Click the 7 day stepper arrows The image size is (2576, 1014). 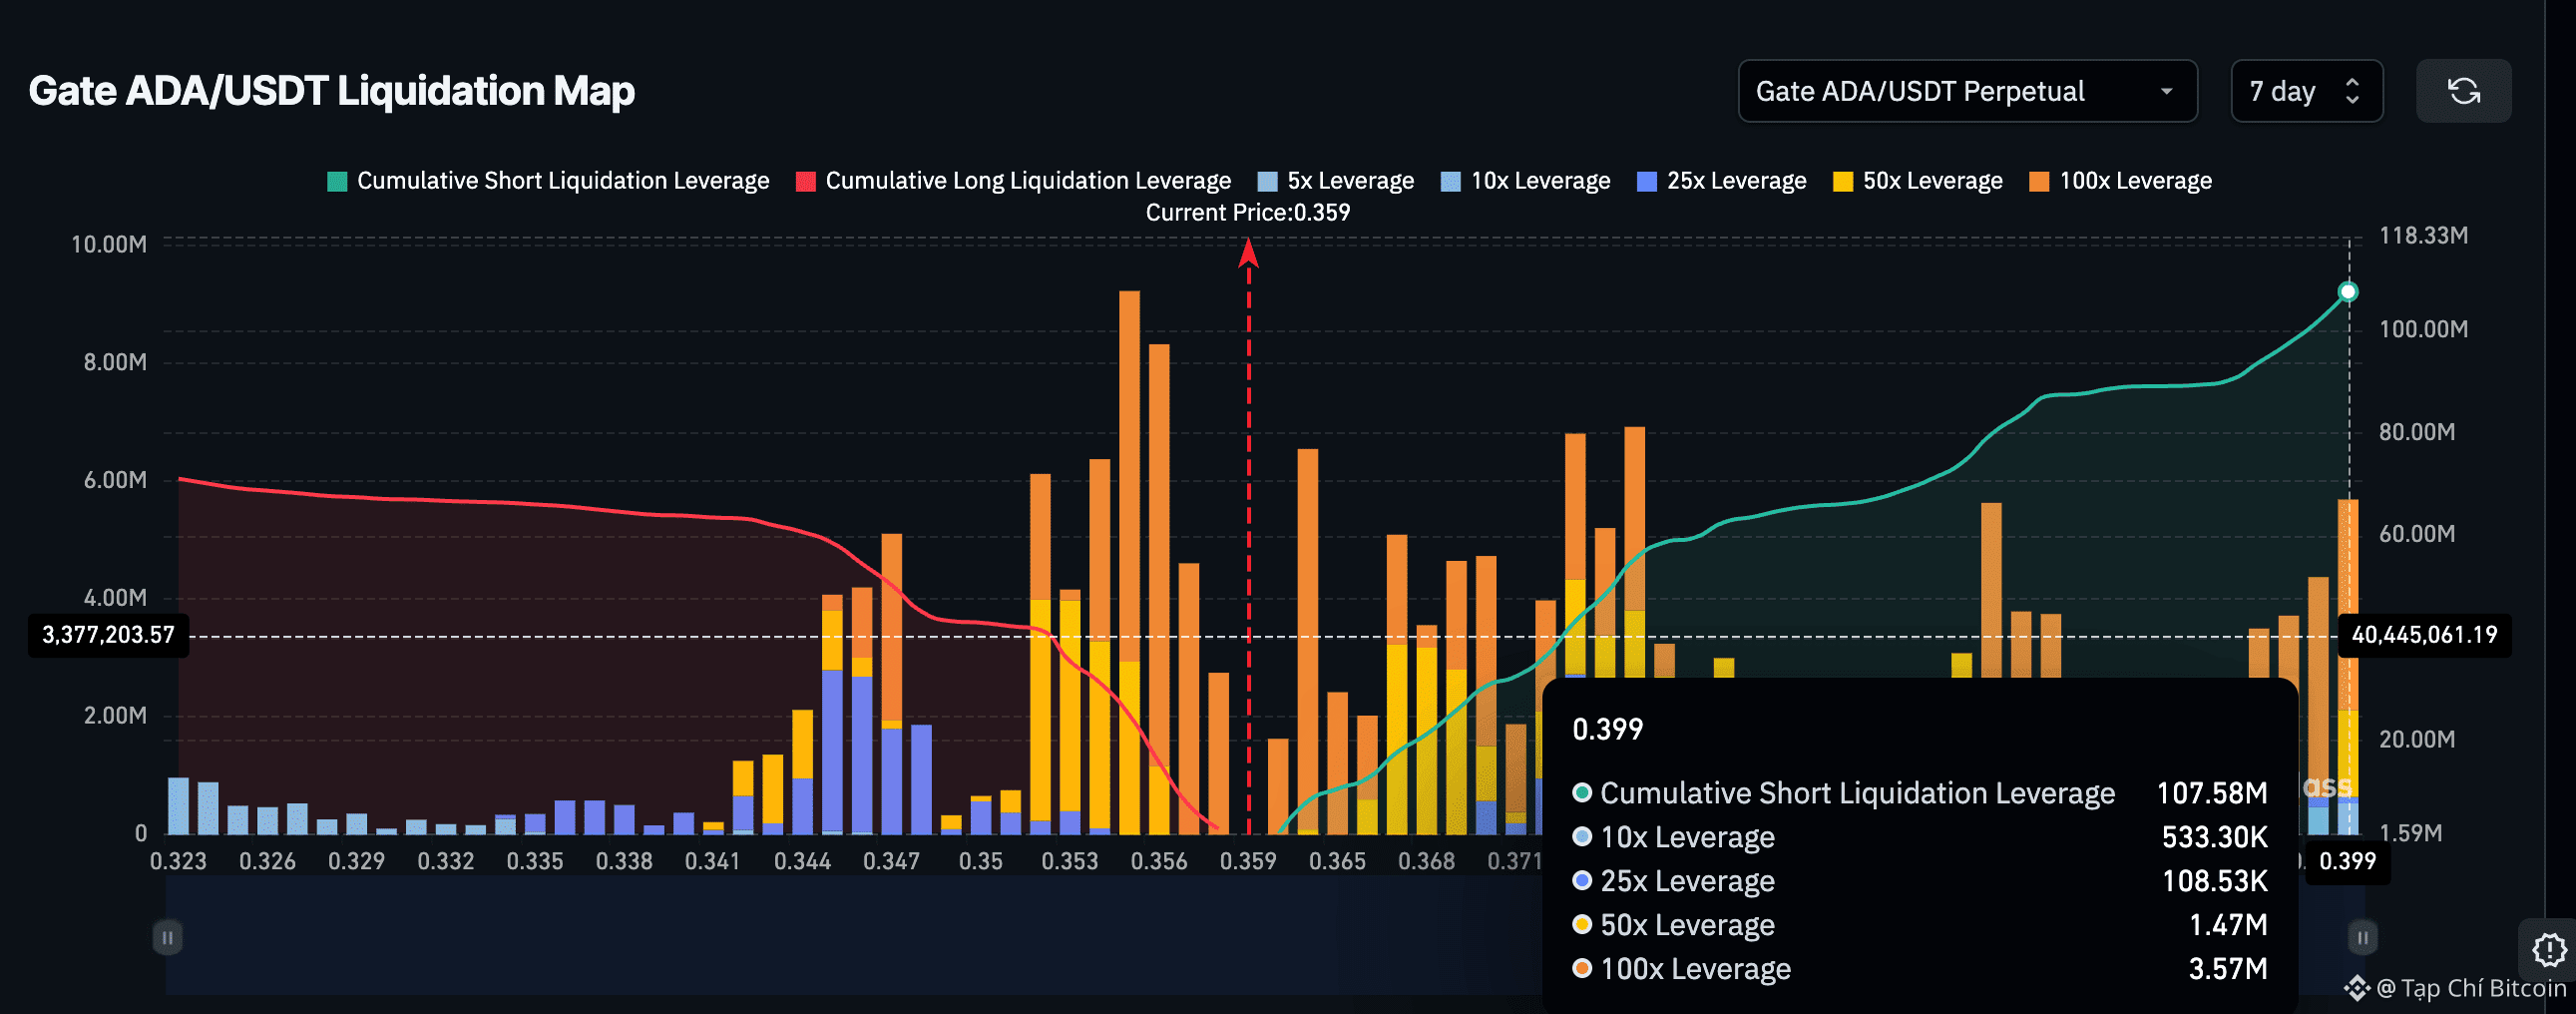tap(2352, 91)
